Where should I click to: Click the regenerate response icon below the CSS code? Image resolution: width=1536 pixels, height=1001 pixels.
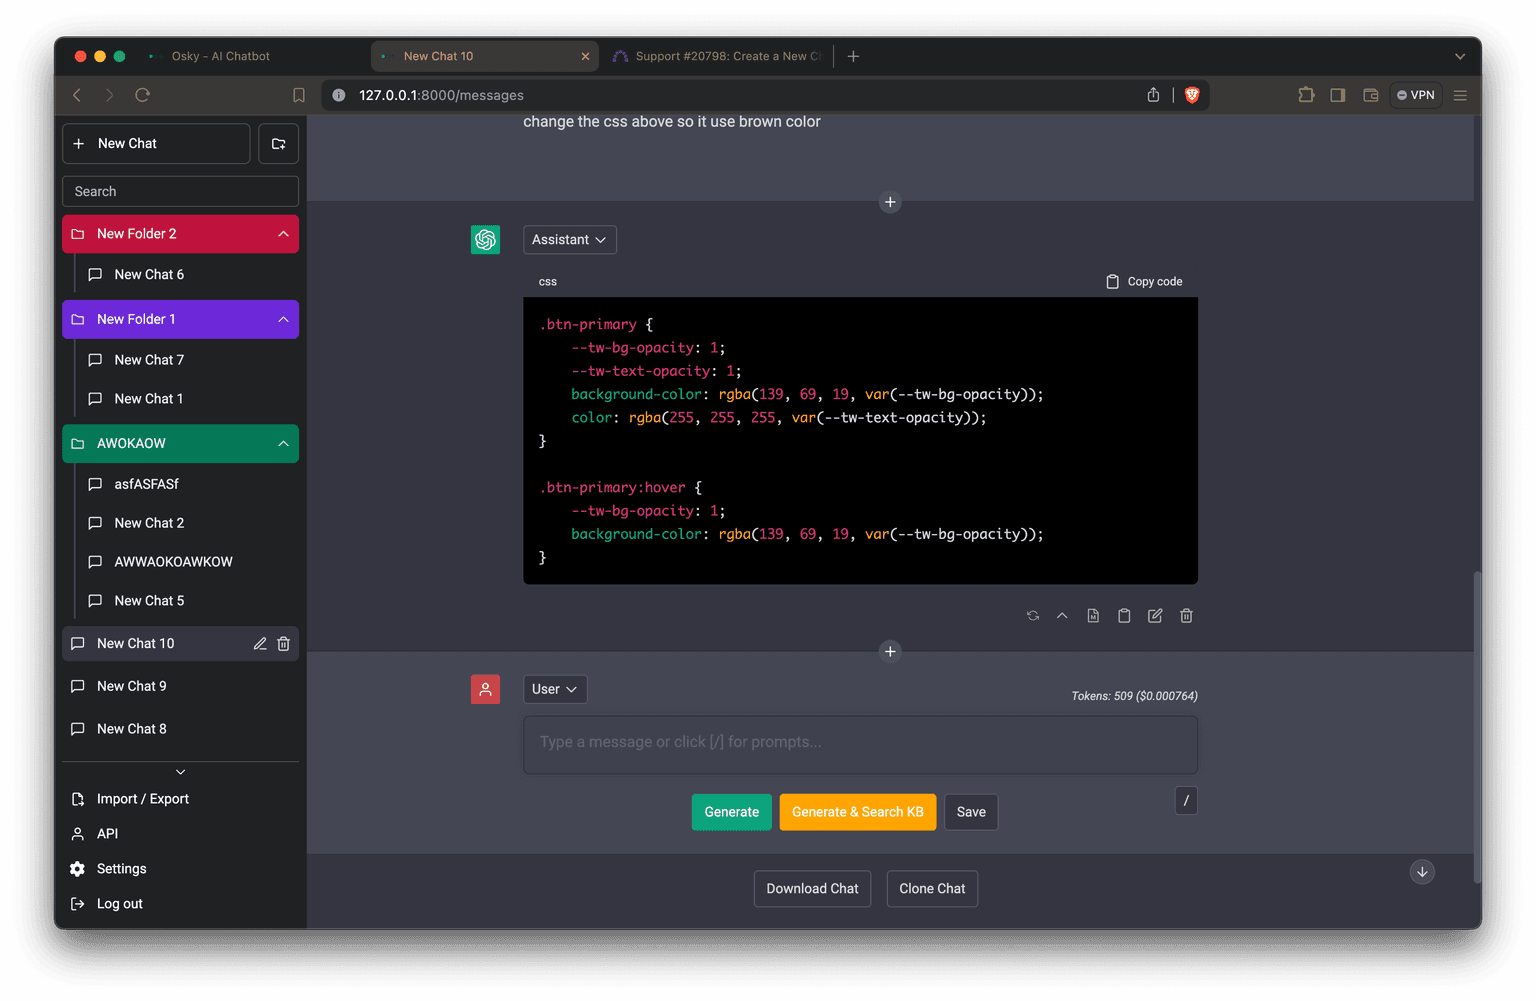click(x=1032, y=615)
